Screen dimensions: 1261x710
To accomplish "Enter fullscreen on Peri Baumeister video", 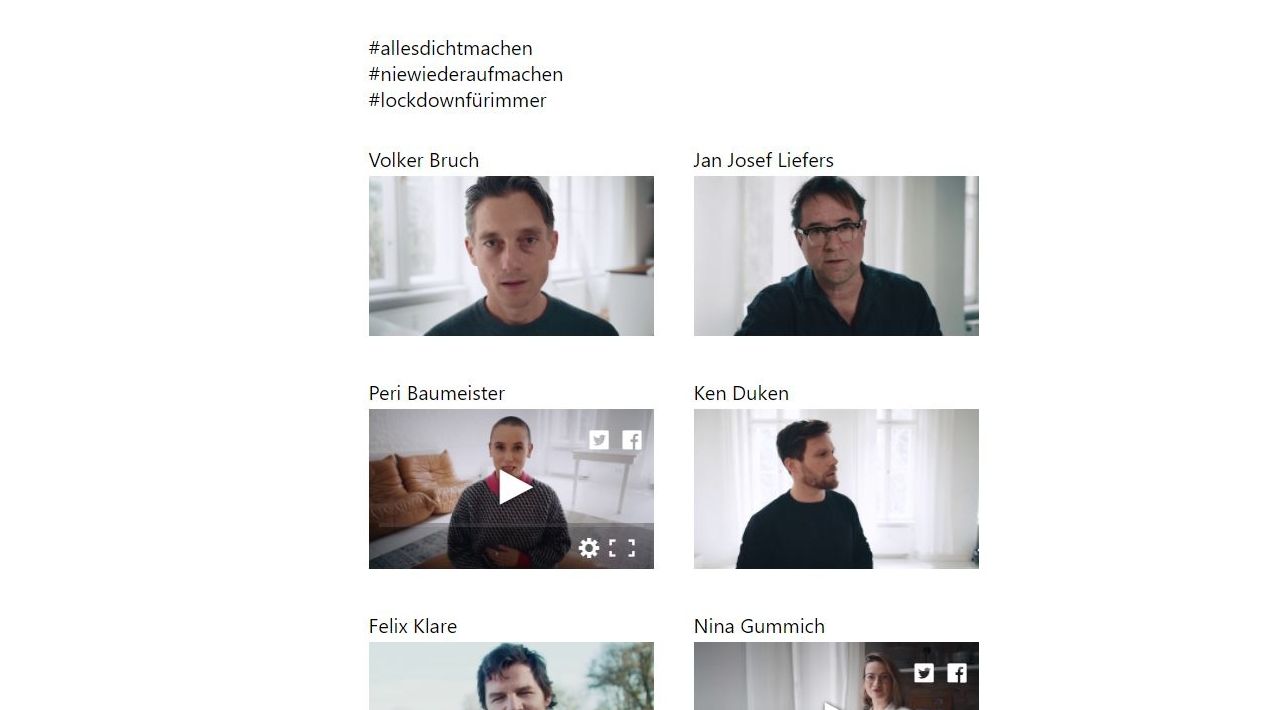I will [622, 548].
